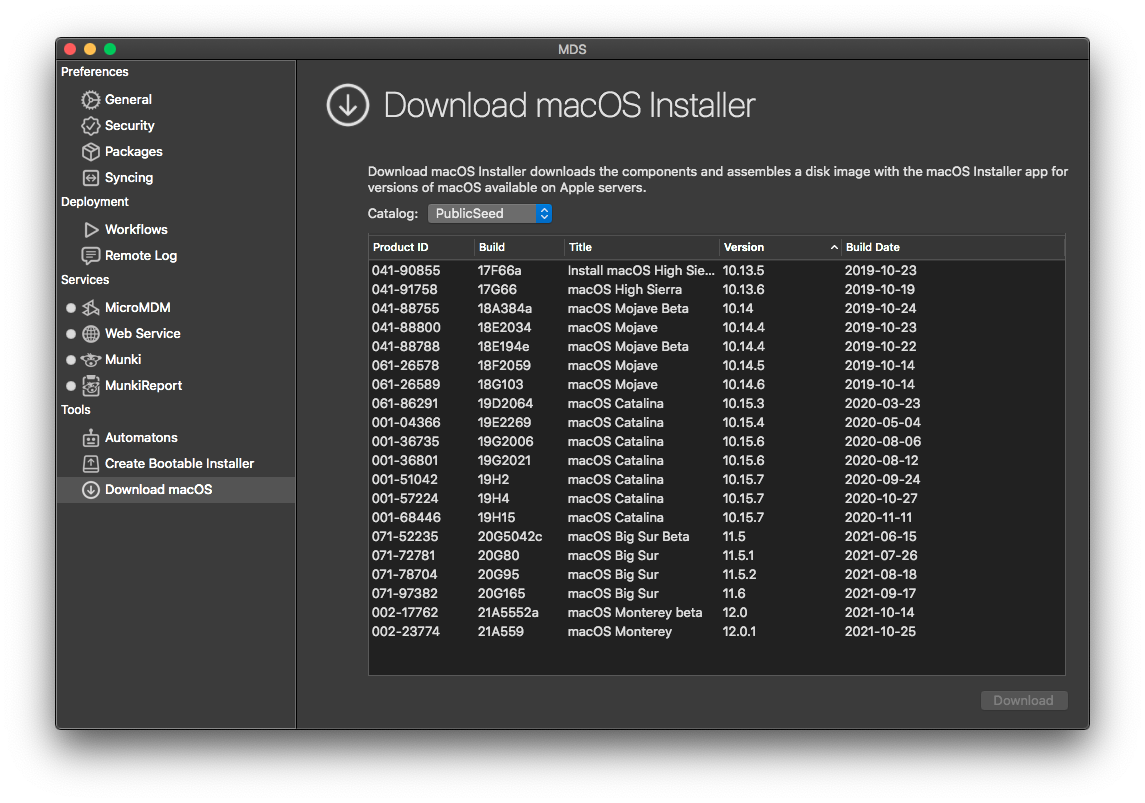Viewport: 1145px width, 803px height.
Task: Open Syncing arrows icon
Action: click(x=91, y=177)
